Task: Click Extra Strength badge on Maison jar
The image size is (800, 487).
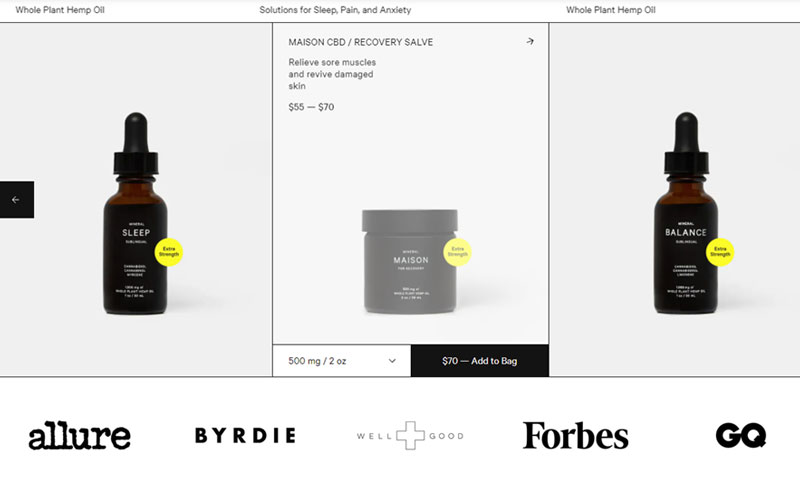Action: click(x=457, y=252)
